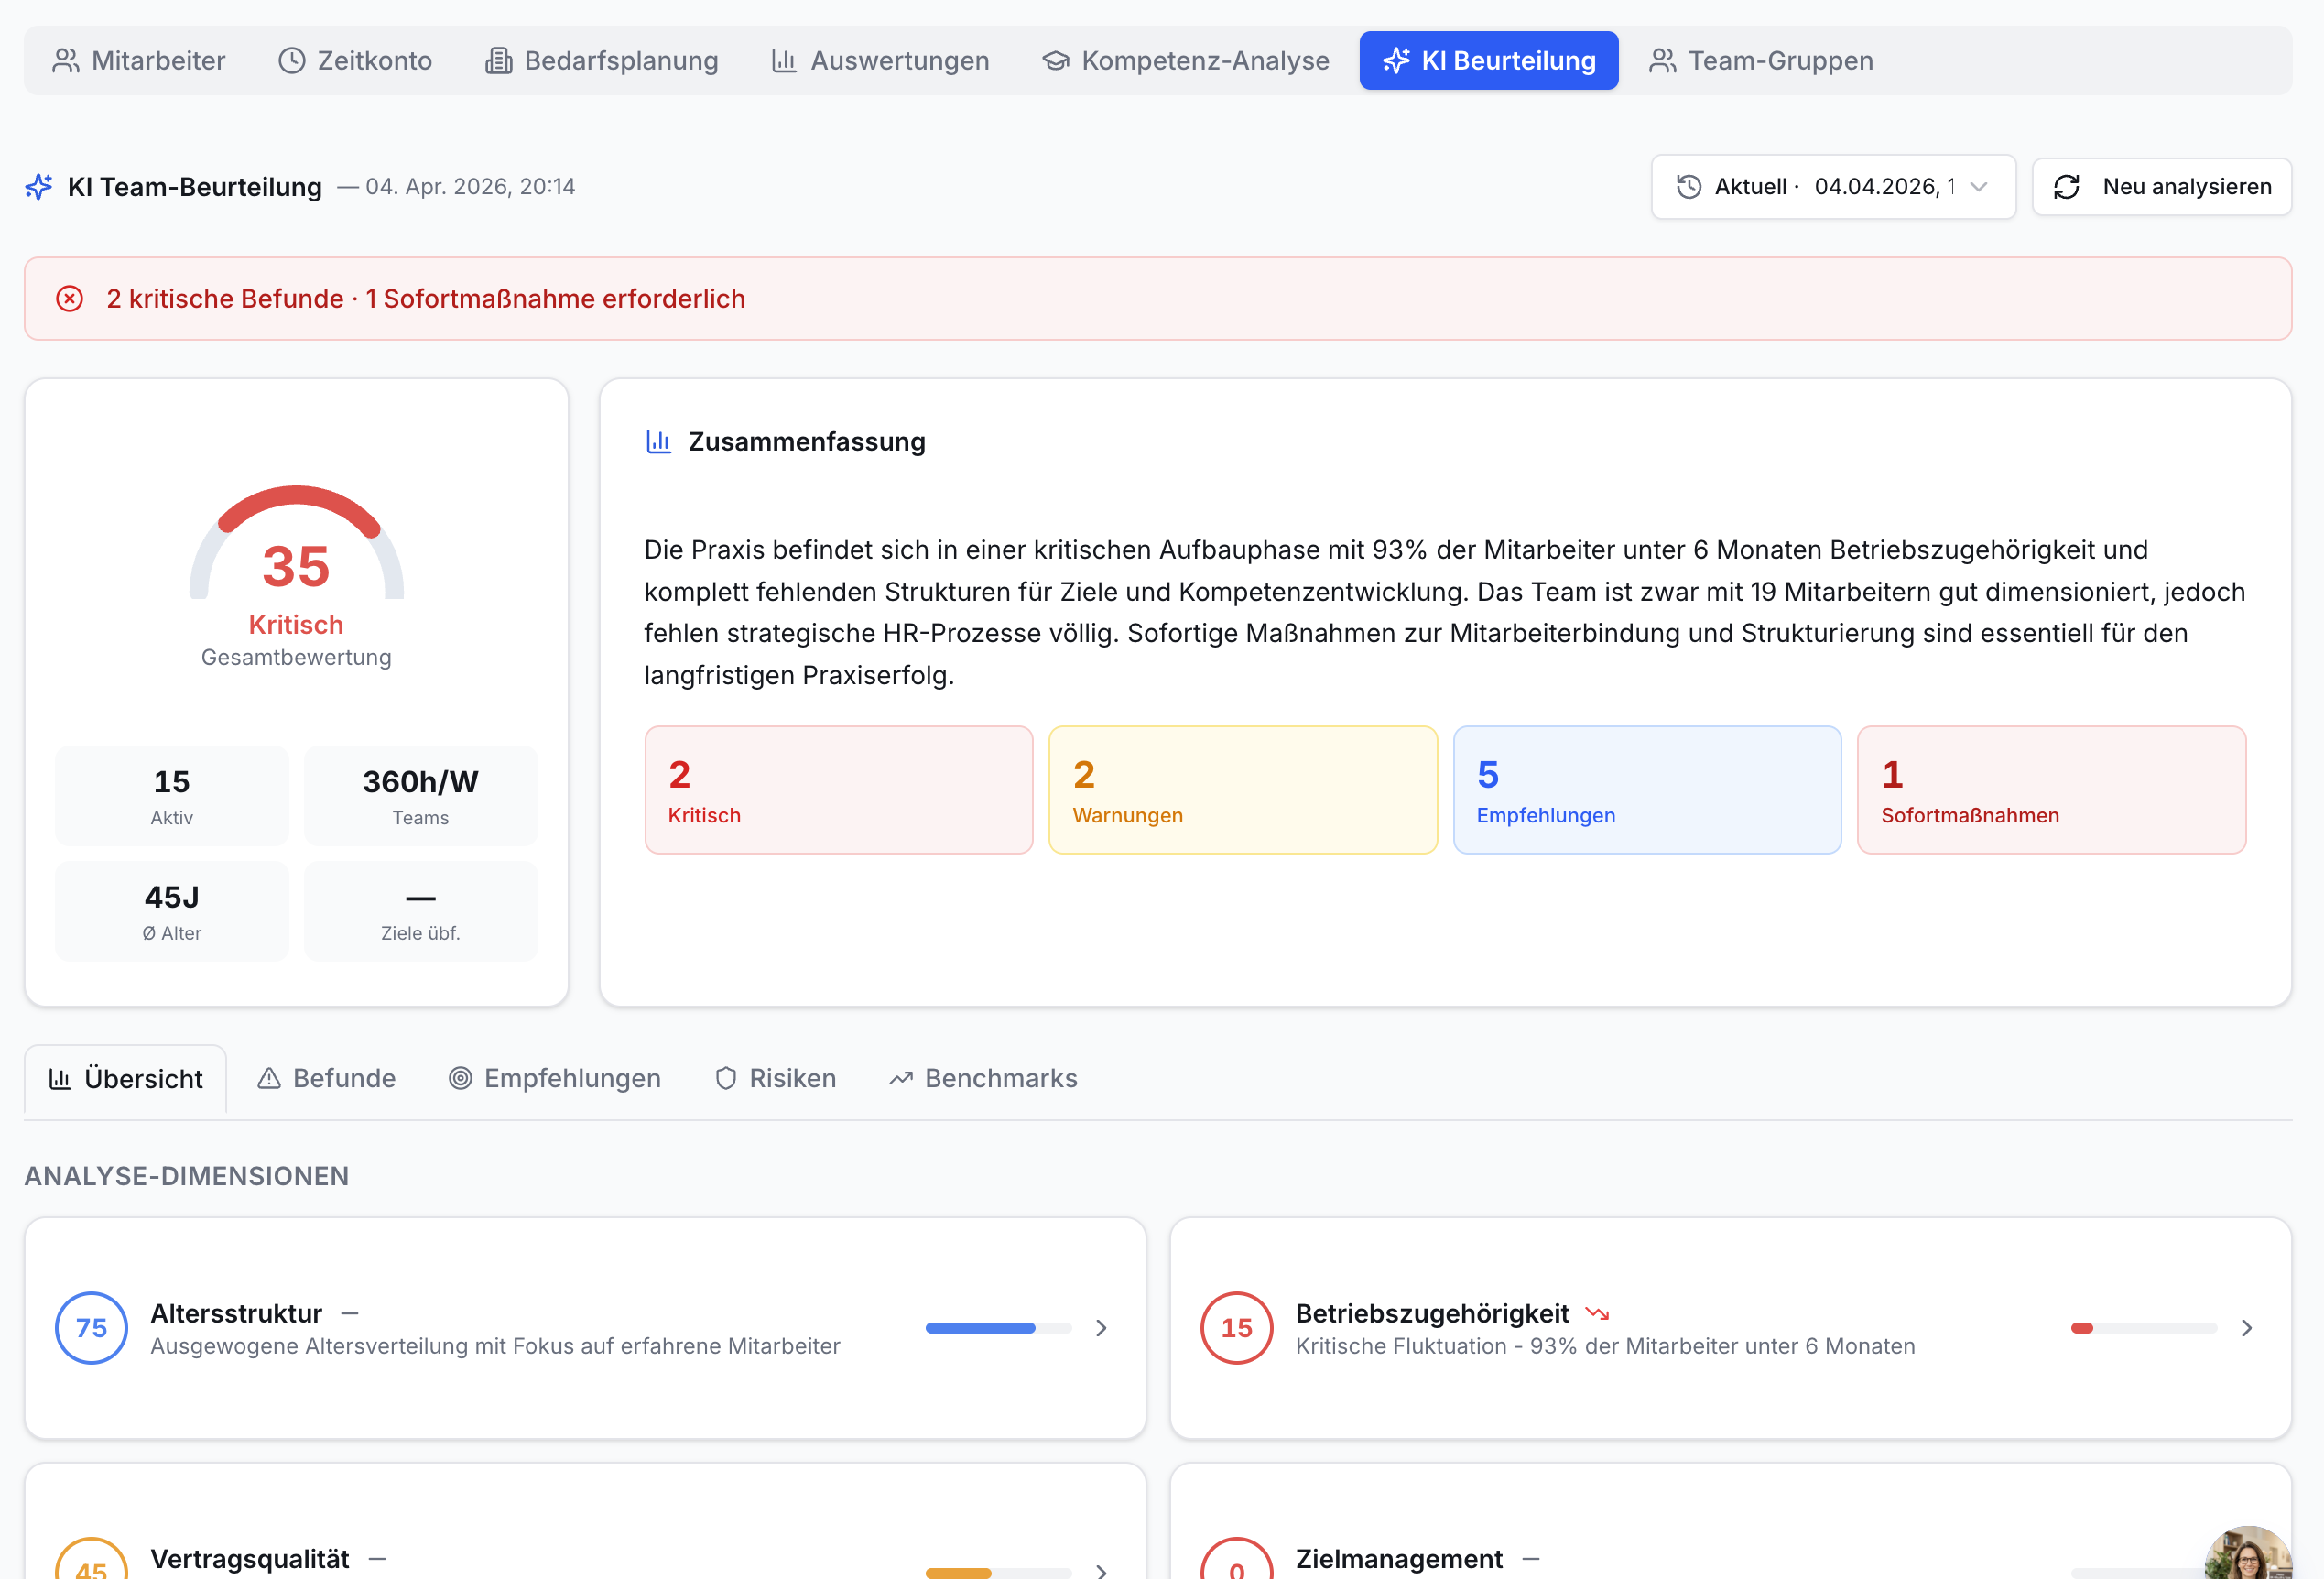This screenshot has height=1579, width=2324.
Task: Select the Befunde sub-tab
Action: [327, 1078]
